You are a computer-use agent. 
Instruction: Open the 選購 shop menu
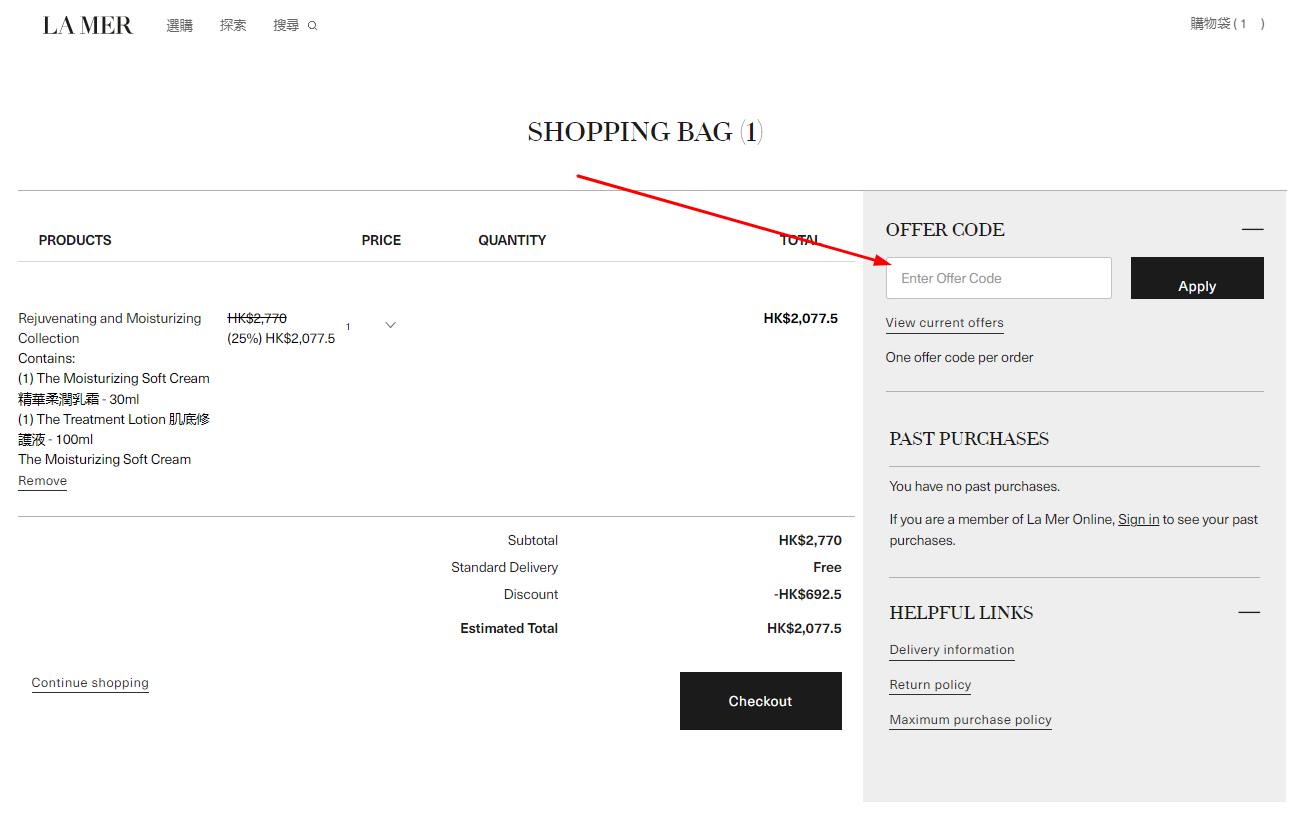180,26
